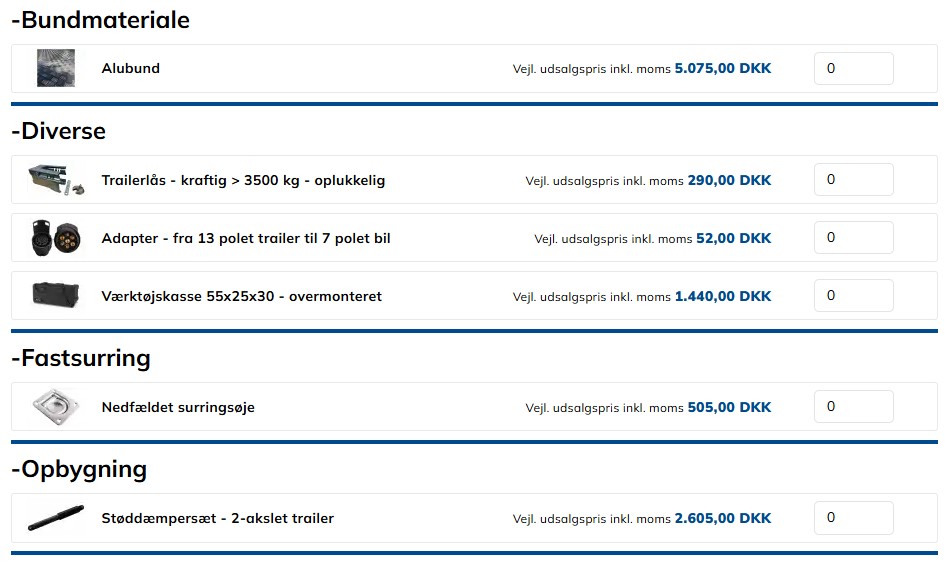Open Støddæmpersæt - 2-akslet trailer title
This screenshot has width=945, height=565.
coord(218,519)
